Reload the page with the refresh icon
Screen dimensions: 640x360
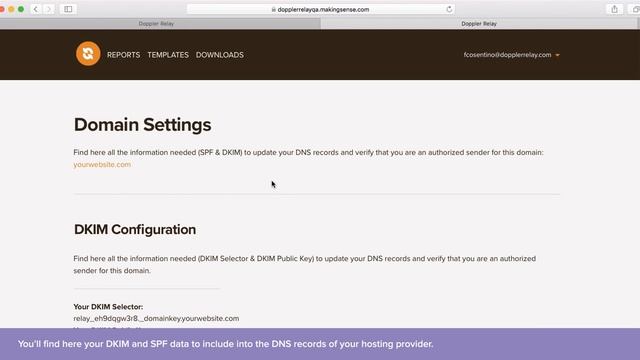[449, 9]
